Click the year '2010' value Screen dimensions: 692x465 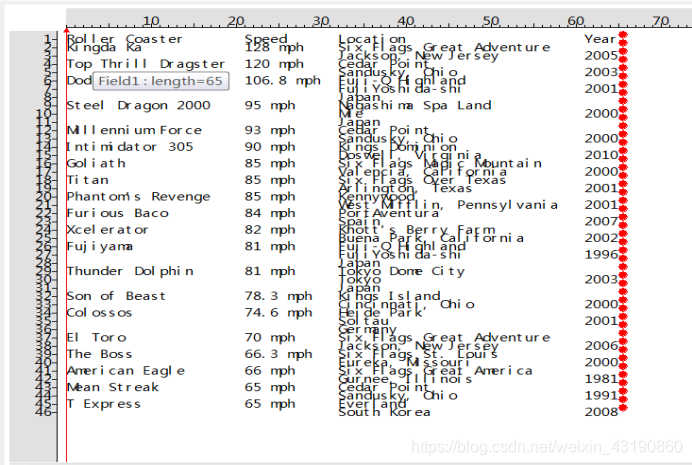[x=601, y=155]
